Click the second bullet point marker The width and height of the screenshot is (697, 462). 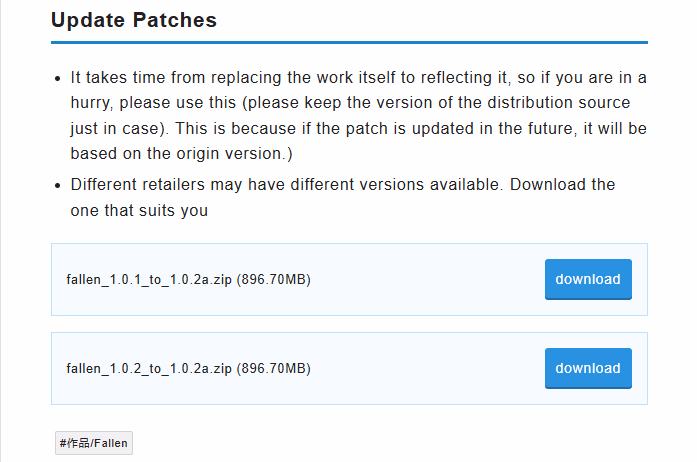pyautogui.click(x=55, y=185)
